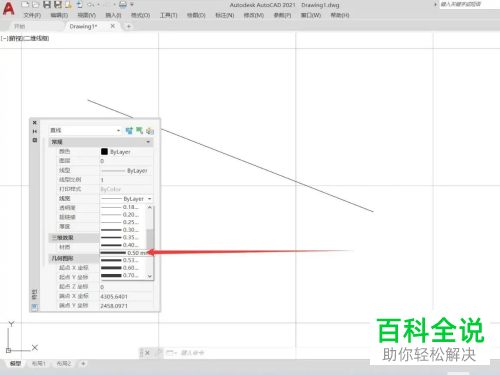The height and width of the screenshot is (375, 500).
Task: Select the 0.50 mm lineweight option
Action: click(x=123, y=253)
